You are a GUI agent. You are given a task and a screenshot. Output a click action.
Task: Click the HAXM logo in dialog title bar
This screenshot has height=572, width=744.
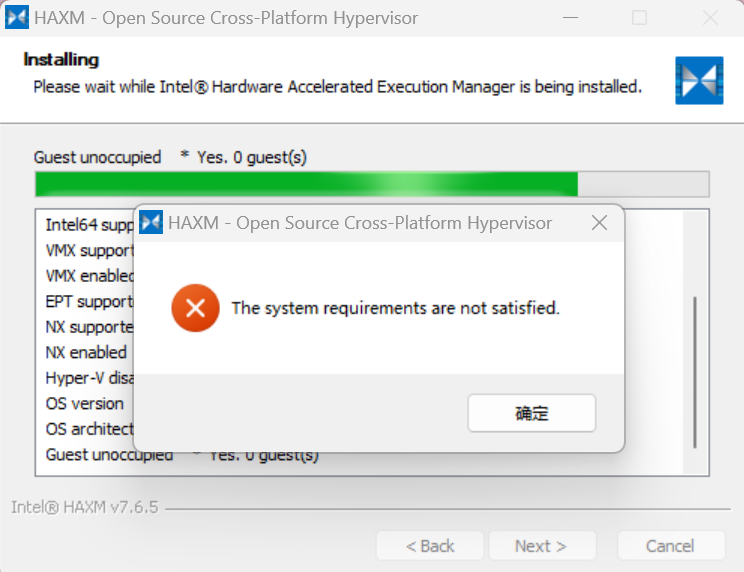point(151,222)
